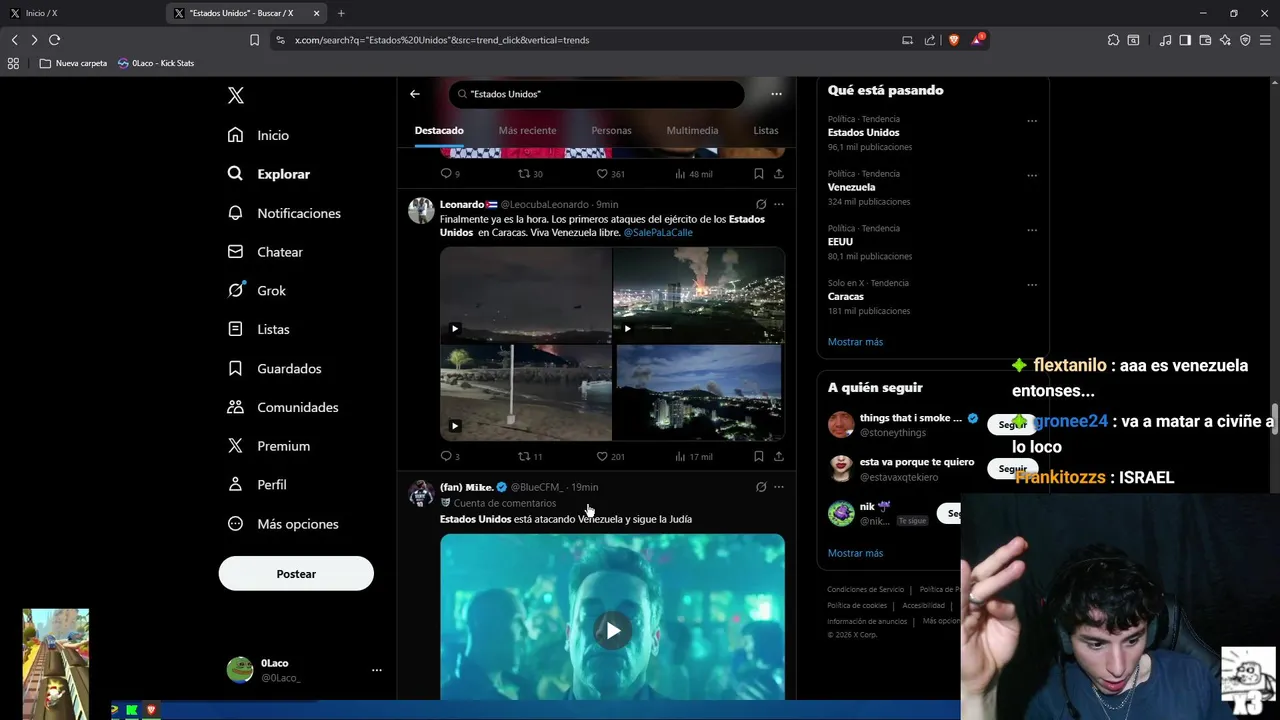Click the X logo in sidebar
The height and width of the screenshot is (720, 1280).
(x=236, y=95)
